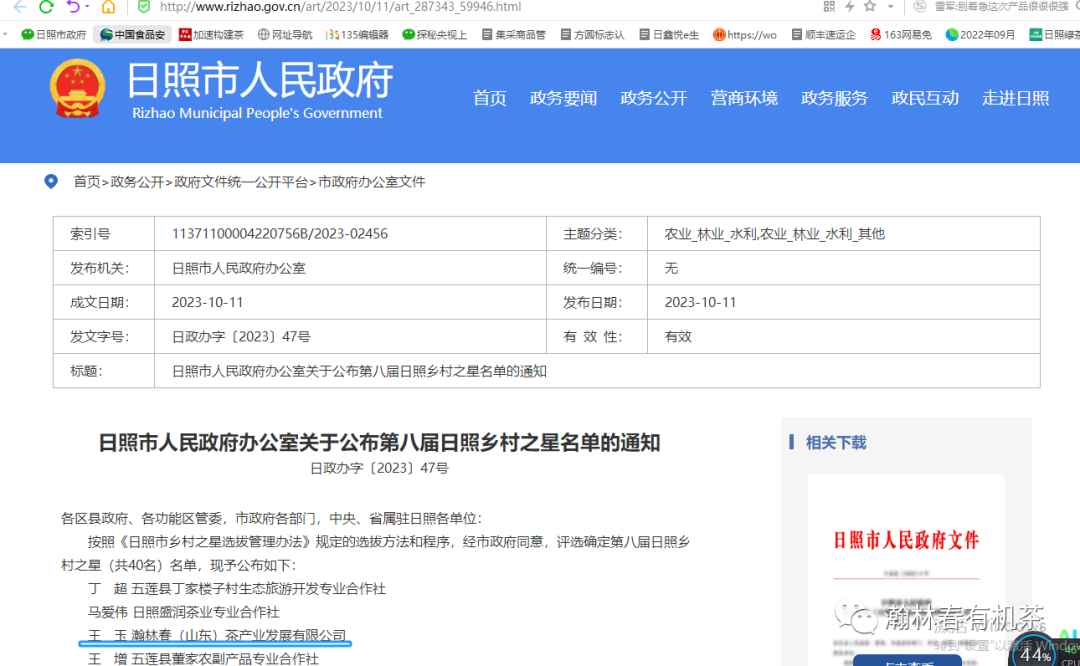The width and height of the screenshot is (1080, 666).
Task: Open the 政务公开 navigation menu
Action: tap(653, 98)
